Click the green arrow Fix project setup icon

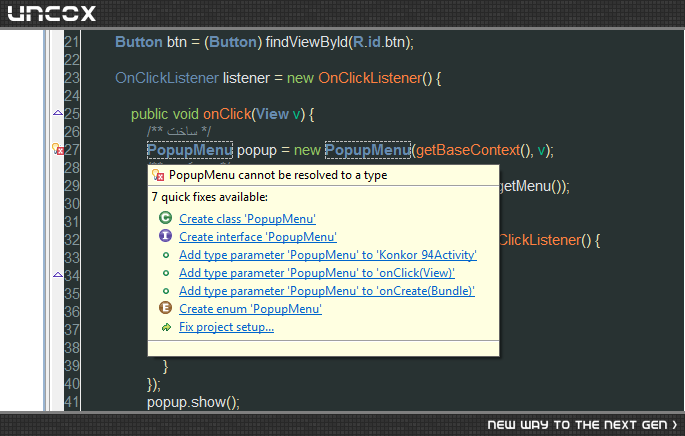[x=166, y=327]
